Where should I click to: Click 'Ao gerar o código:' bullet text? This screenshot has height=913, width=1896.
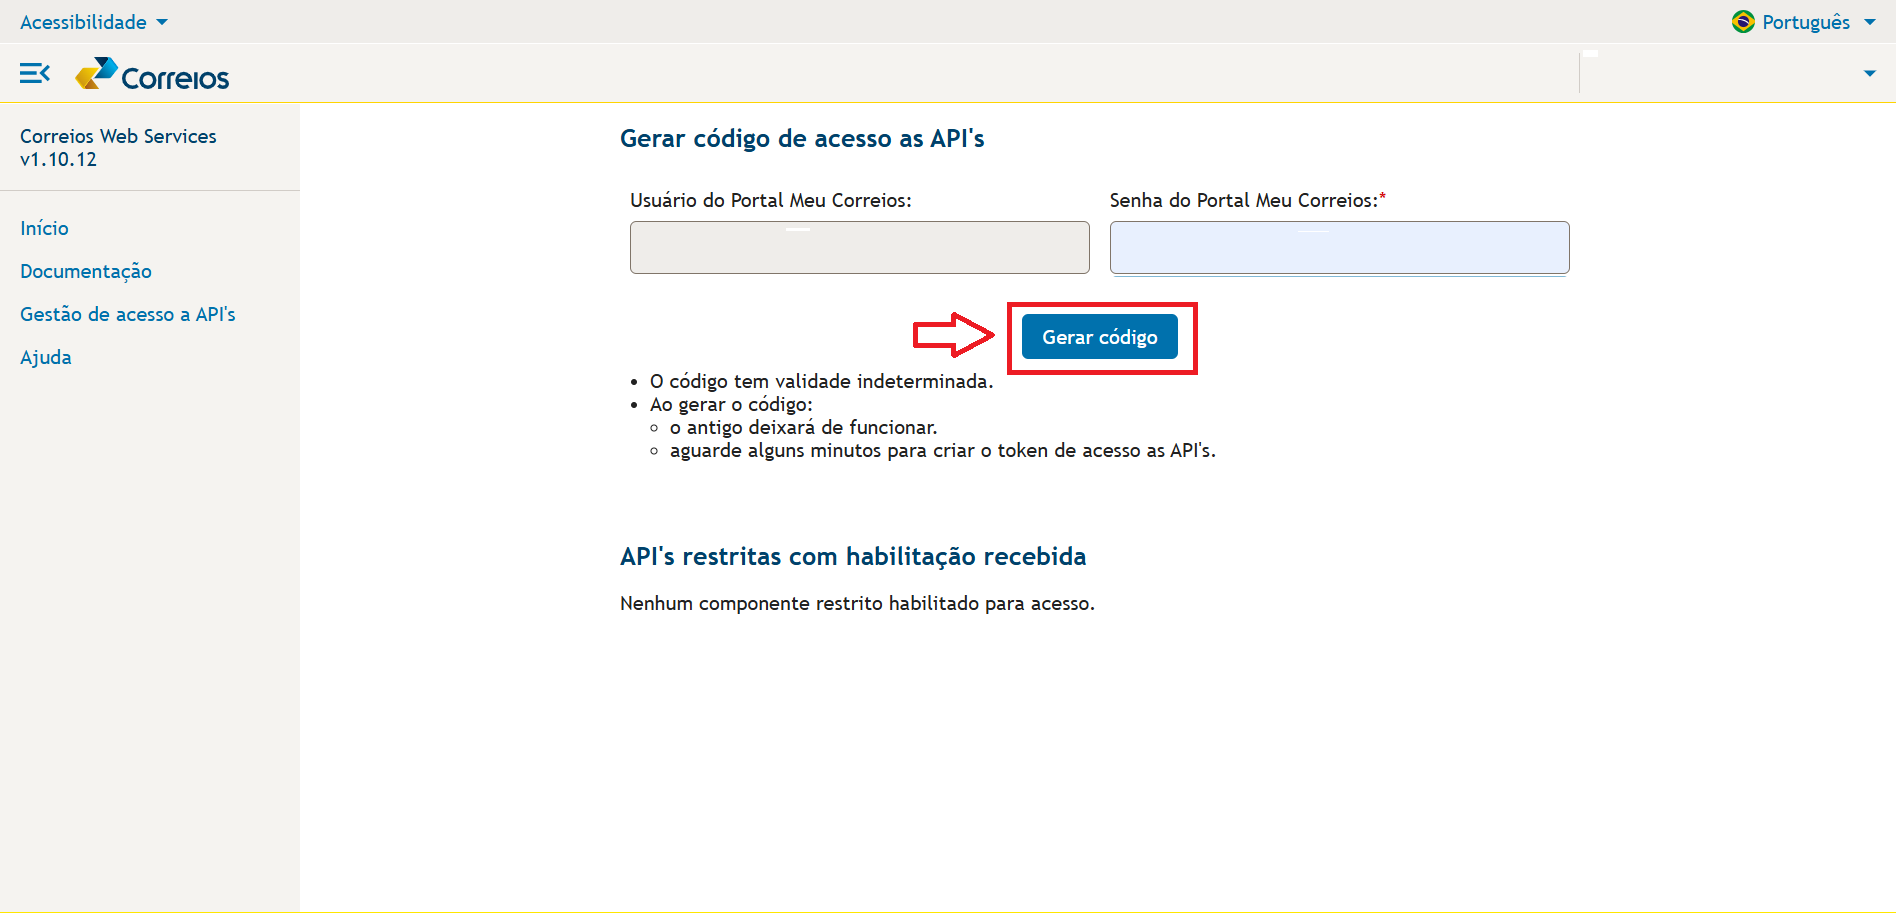click(731, 404)
